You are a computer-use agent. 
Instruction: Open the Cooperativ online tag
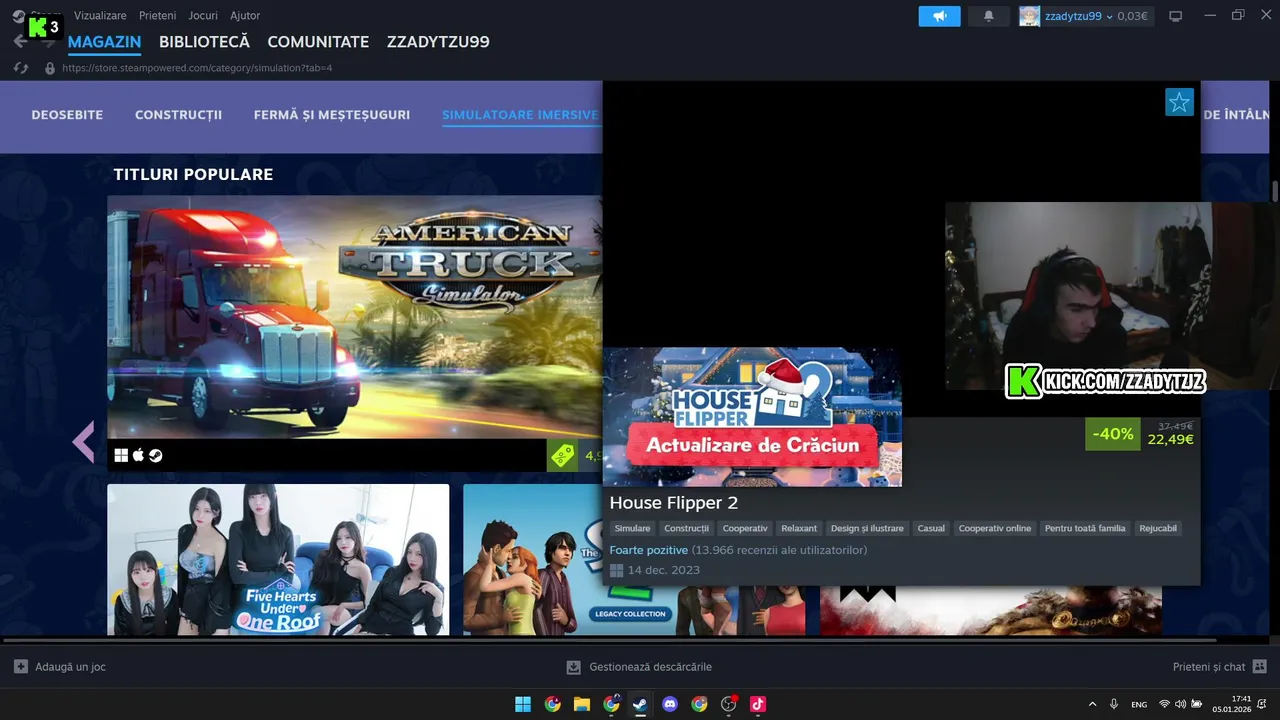[995, 528]
